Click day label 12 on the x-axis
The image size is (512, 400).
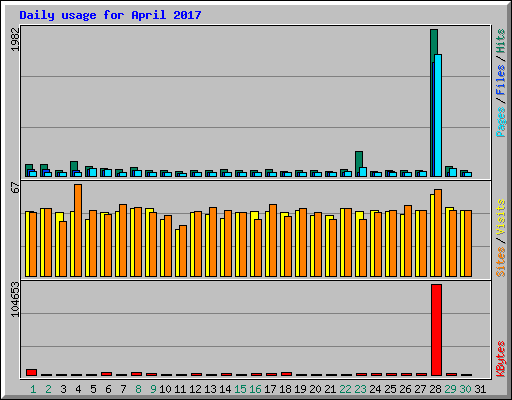pos(195,389)
